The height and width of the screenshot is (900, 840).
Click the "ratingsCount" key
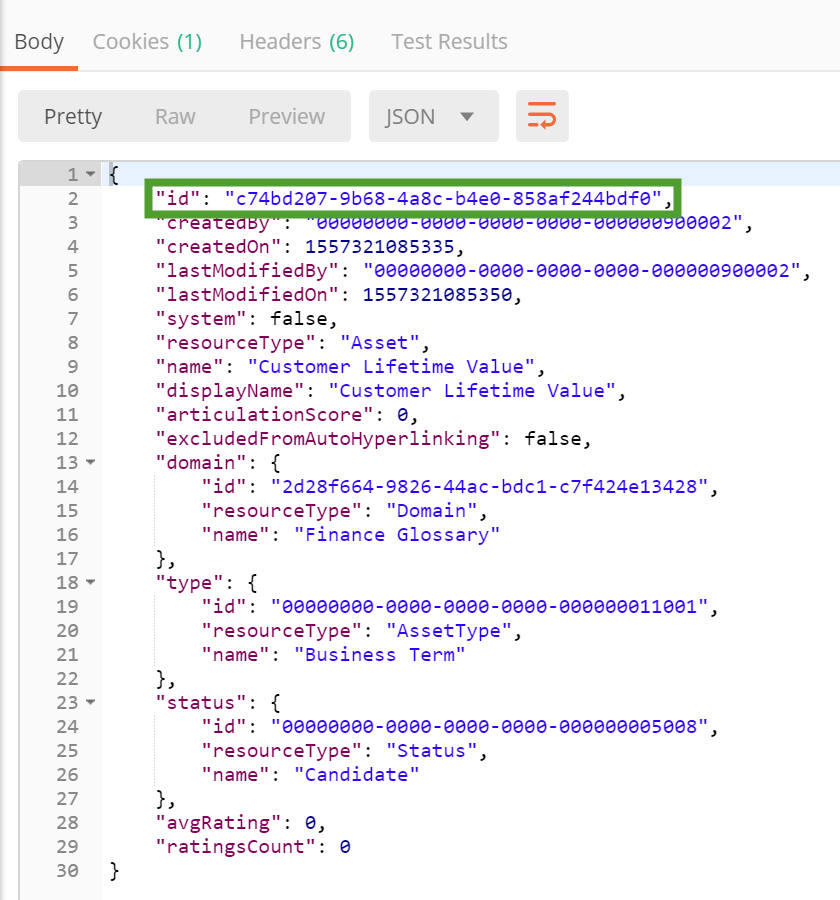[235, 847]
